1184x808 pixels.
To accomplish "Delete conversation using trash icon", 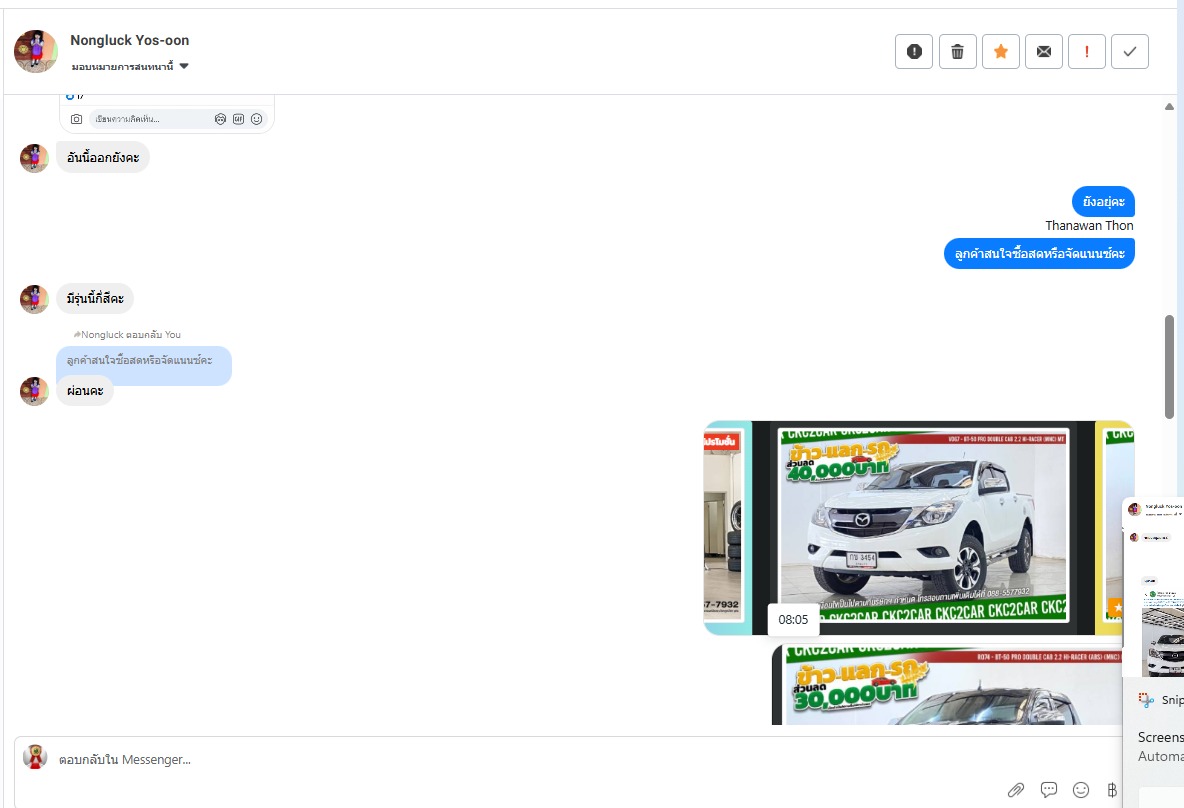I will 957,51.
